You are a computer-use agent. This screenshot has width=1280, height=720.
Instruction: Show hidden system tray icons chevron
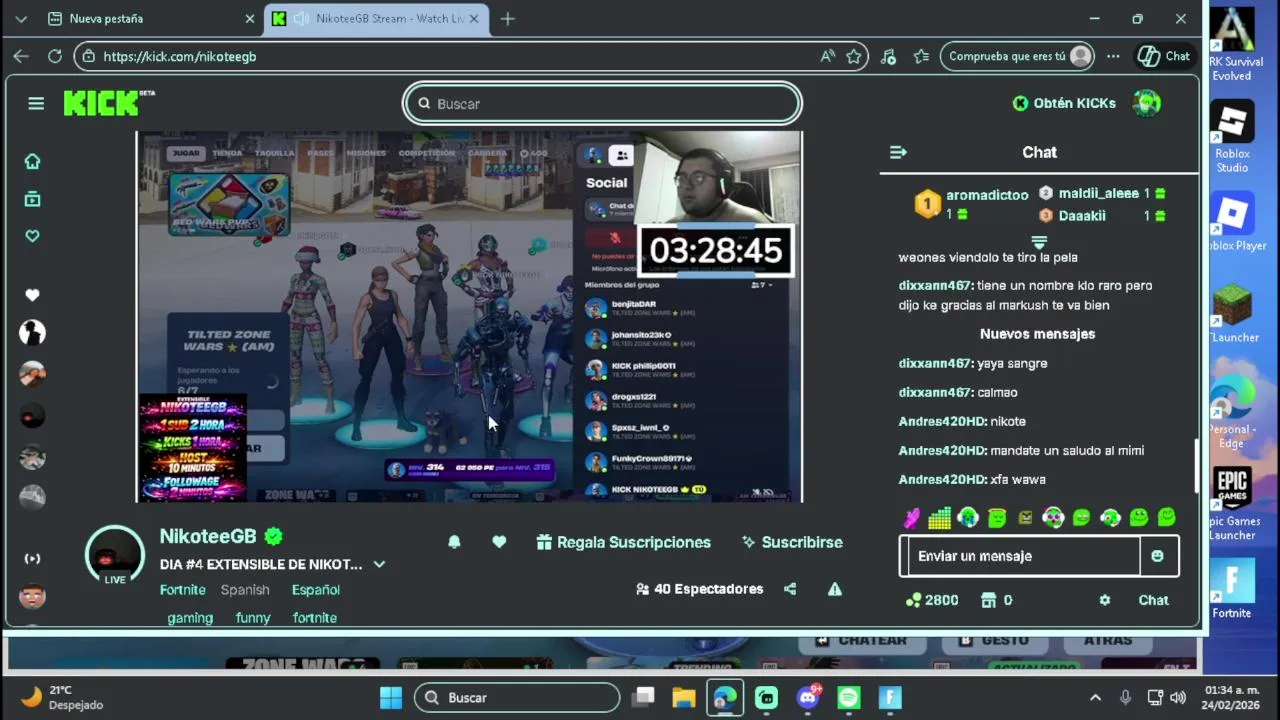(1095, 697)
